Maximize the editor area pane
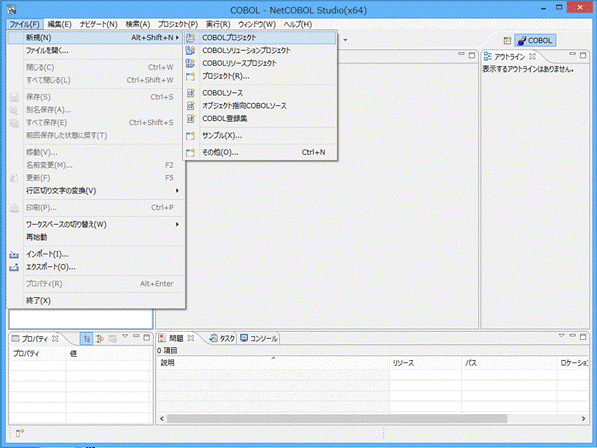Viewport: 597px width, 448px height. click(x=472, y=55)
